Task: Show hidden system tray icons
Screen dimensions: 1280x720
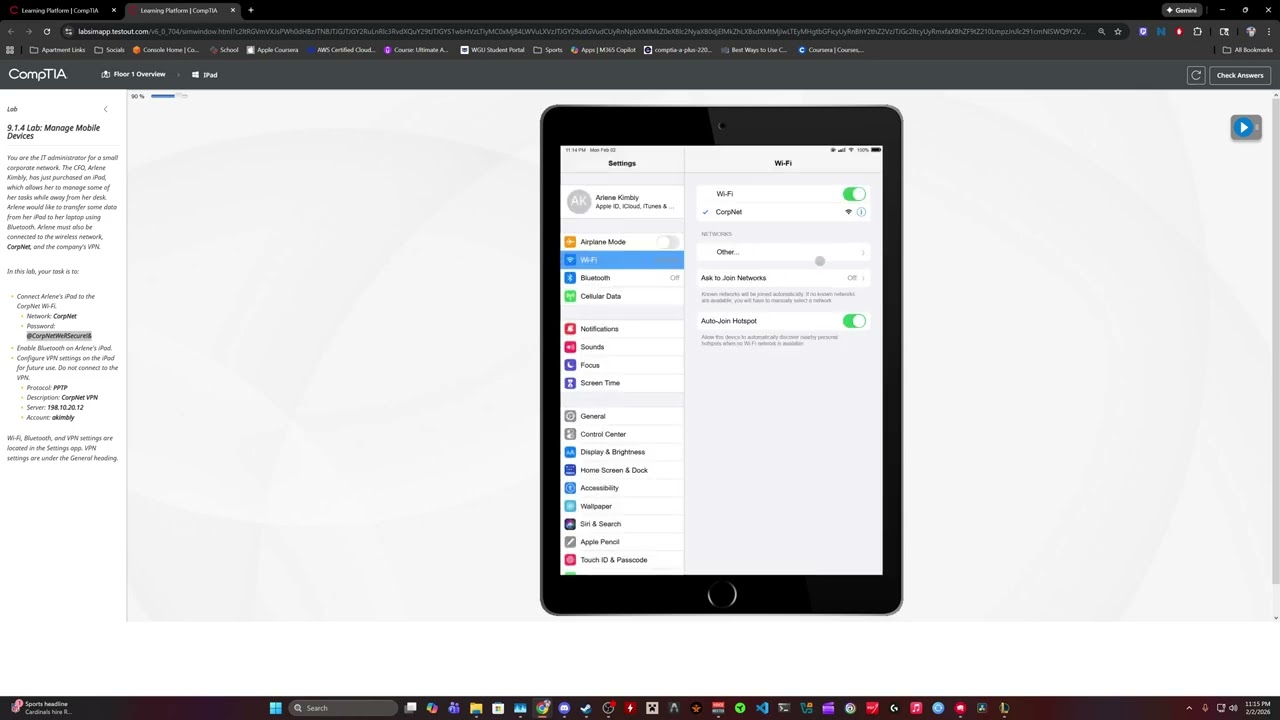Action: [1189, 708]
